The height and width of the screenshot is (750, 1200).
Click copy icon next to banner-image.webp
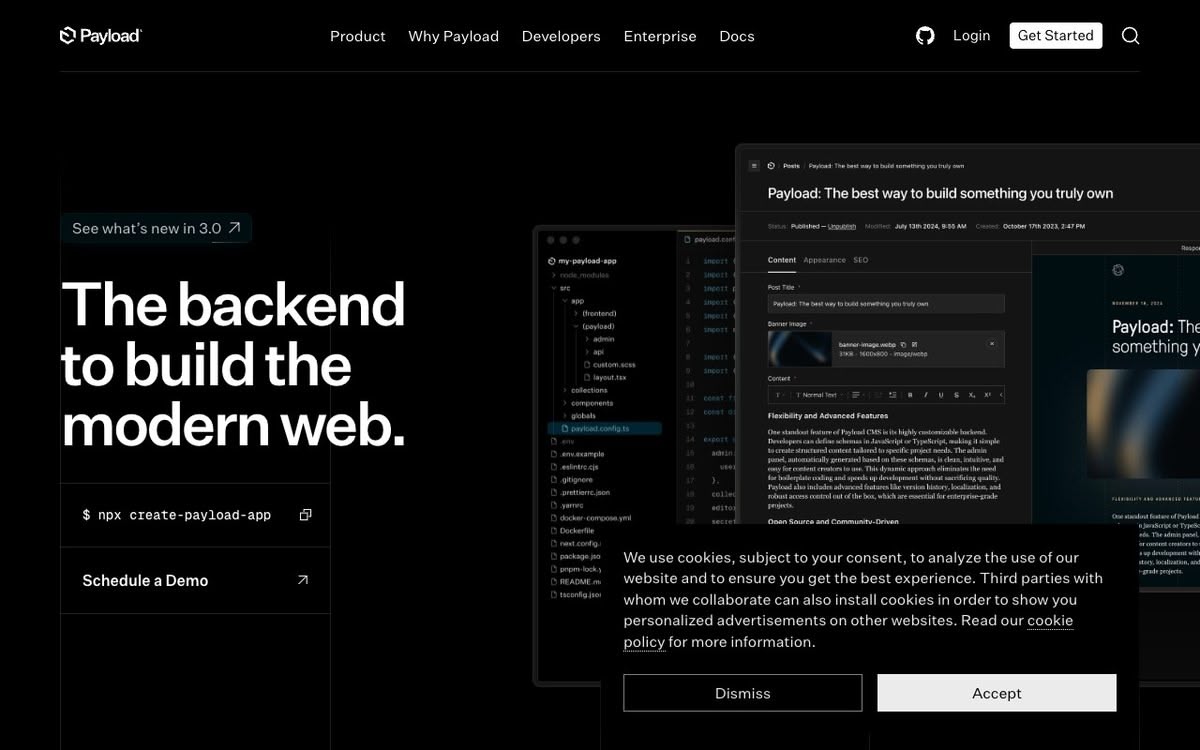coord(903,344)
